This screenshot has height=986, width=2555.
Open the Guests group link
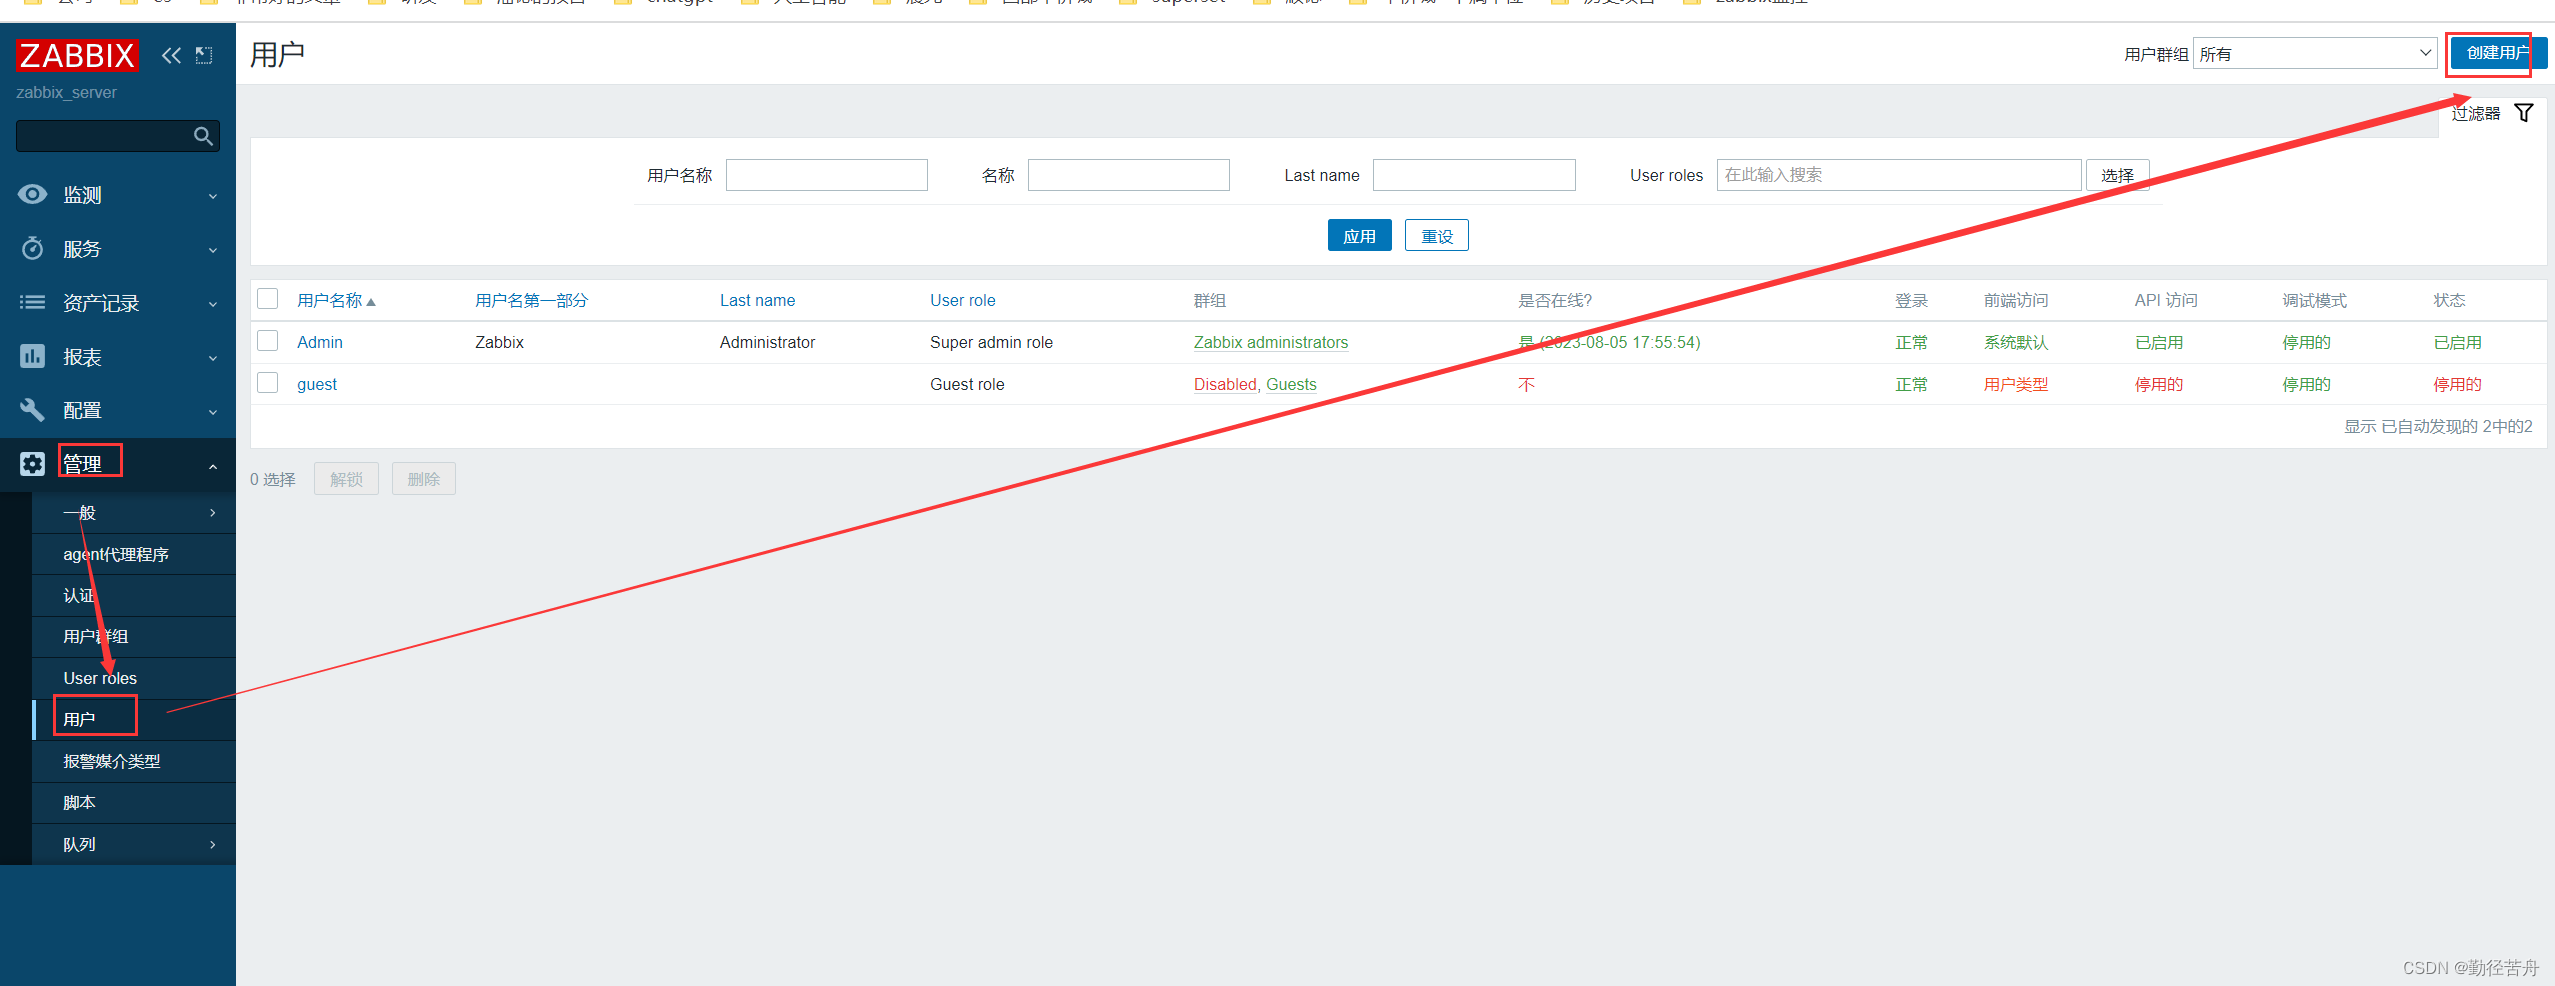coord(1291,384)
